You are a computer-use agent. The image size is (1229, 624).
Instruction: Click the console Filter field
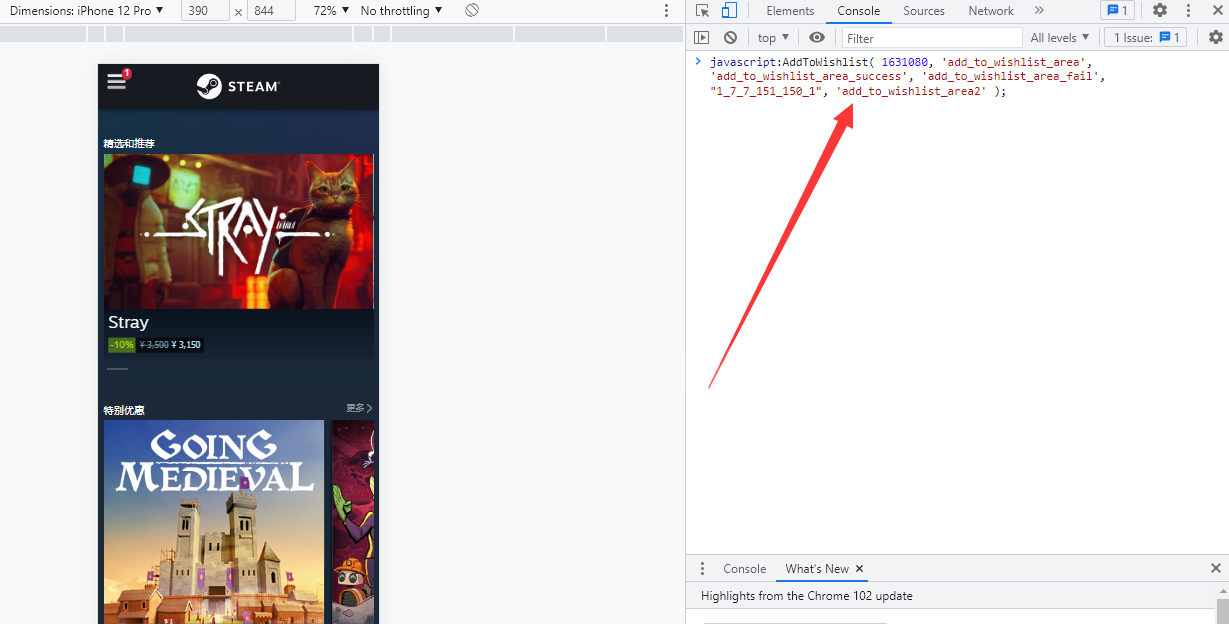tap(932, 38)
